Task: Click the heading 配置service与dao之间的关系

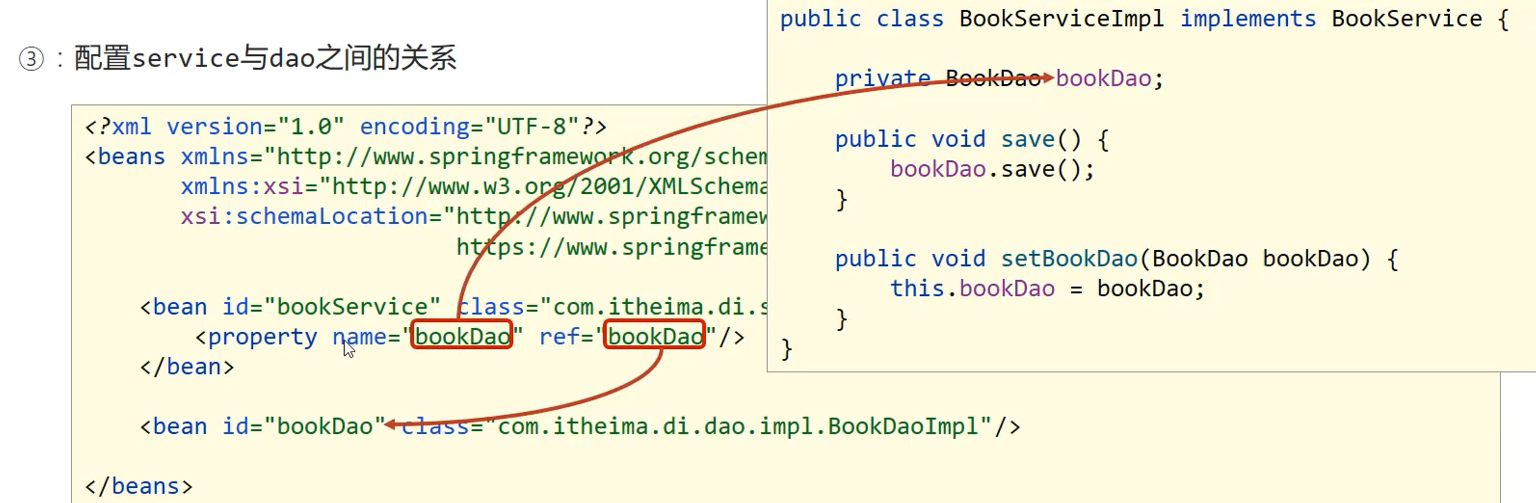Action: 265,59
